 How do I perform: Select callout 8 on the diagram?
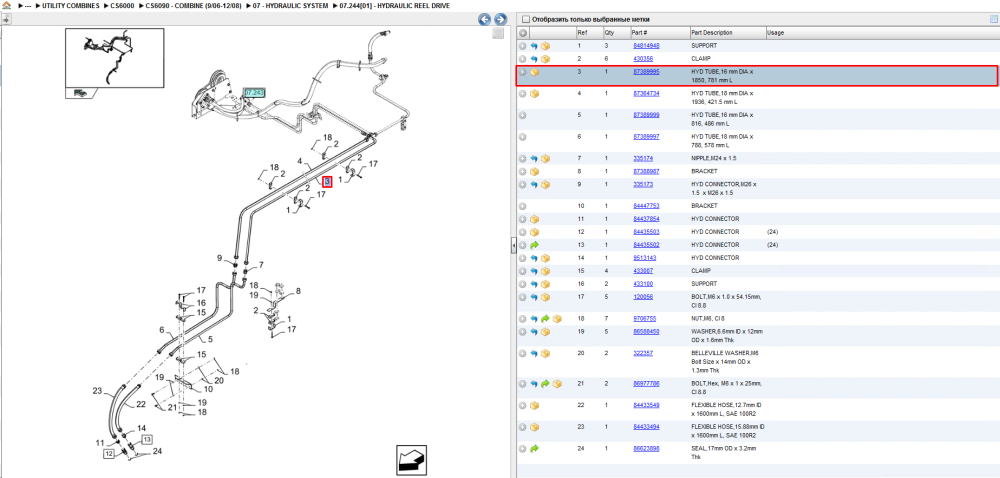click(x=297, y=291)
